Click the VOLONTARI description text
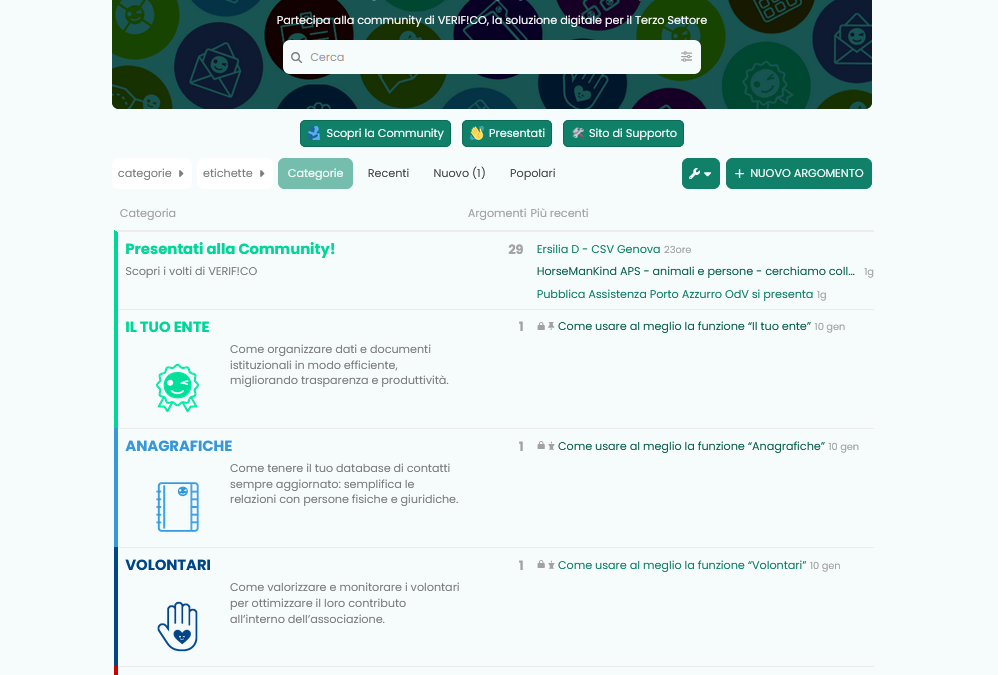 [344, 603]
